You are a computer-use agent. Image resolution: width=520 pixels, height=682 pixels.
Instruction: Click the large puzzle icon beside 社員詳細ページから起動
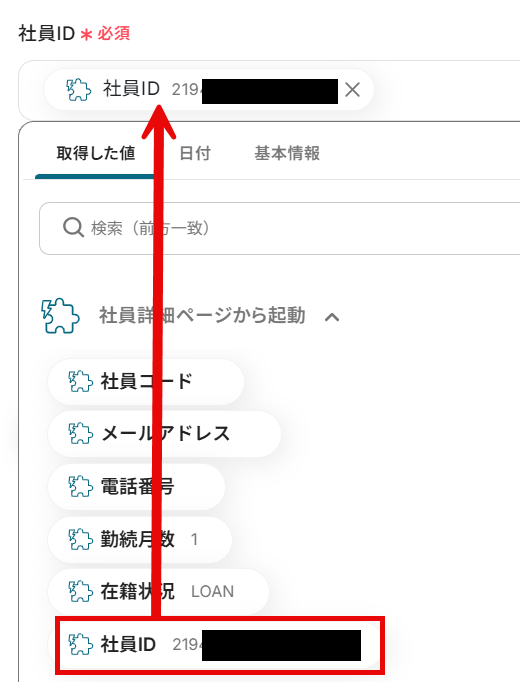[60, 315]
